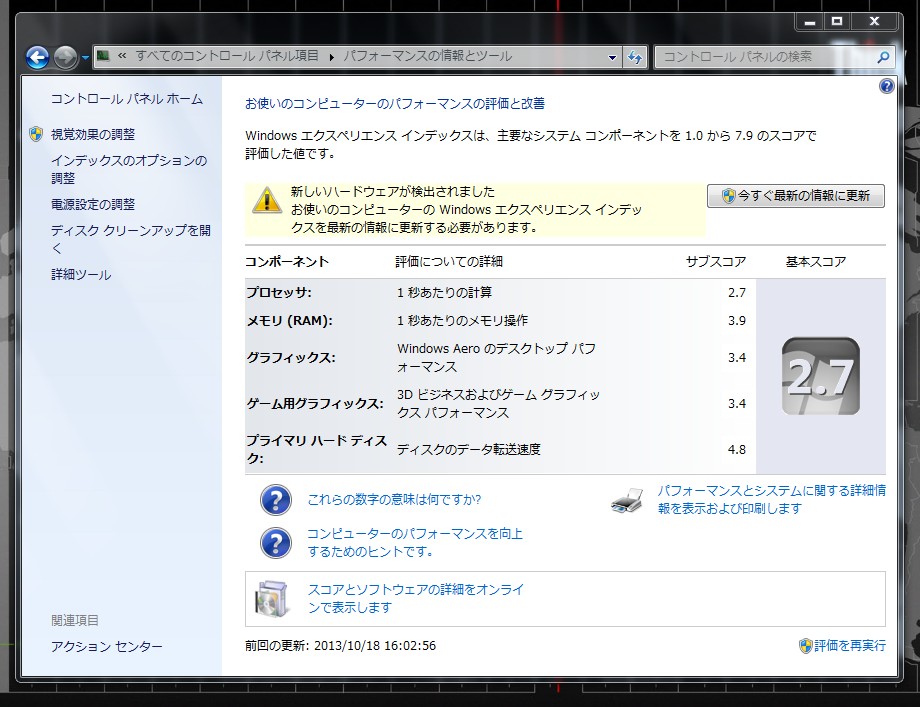Image resolution: width=920 pixels, height=707 pixels.
Task: Open Help via the blue question icon
Action: (887, 86)
